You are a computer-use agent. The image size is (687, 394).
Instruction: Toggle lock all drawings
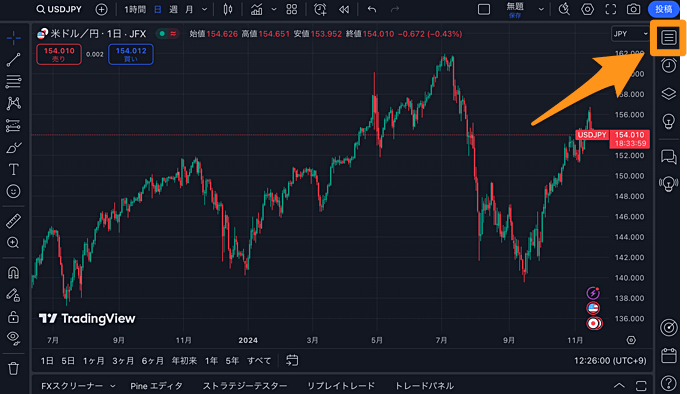[14, 316]
